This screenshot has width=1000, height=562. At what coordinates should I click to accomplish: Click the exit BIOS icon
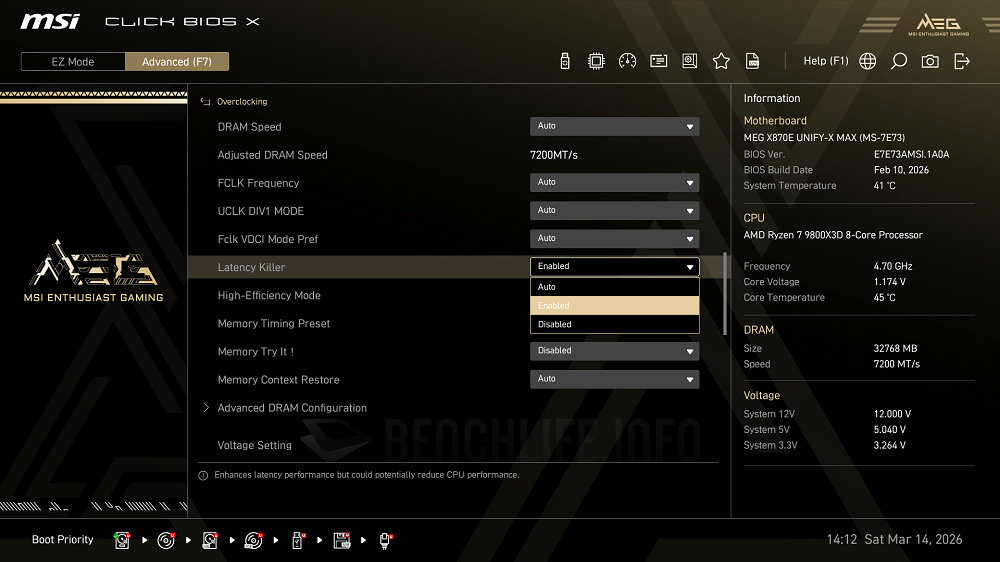pyautogui.click(x=962, y=61)
